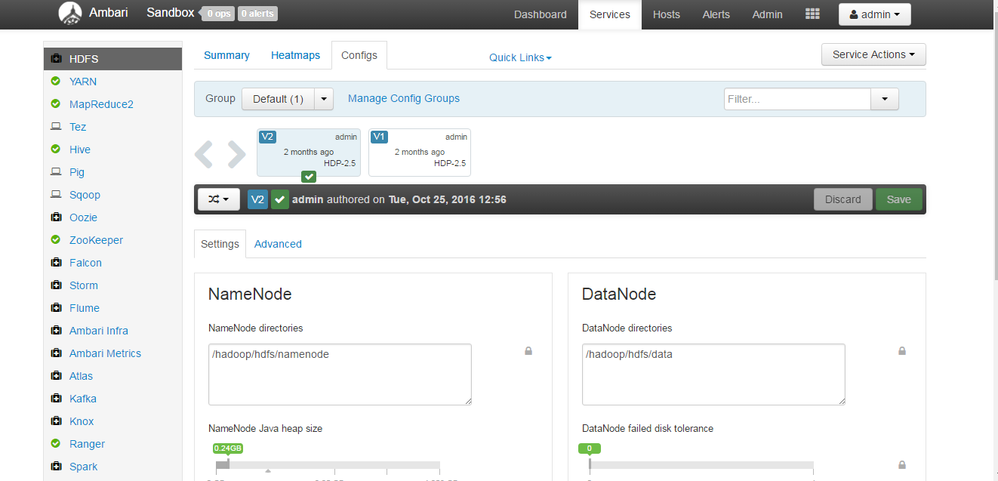Click MapReduce2 green status icon

pyautogui.click(x=55, y=104)
